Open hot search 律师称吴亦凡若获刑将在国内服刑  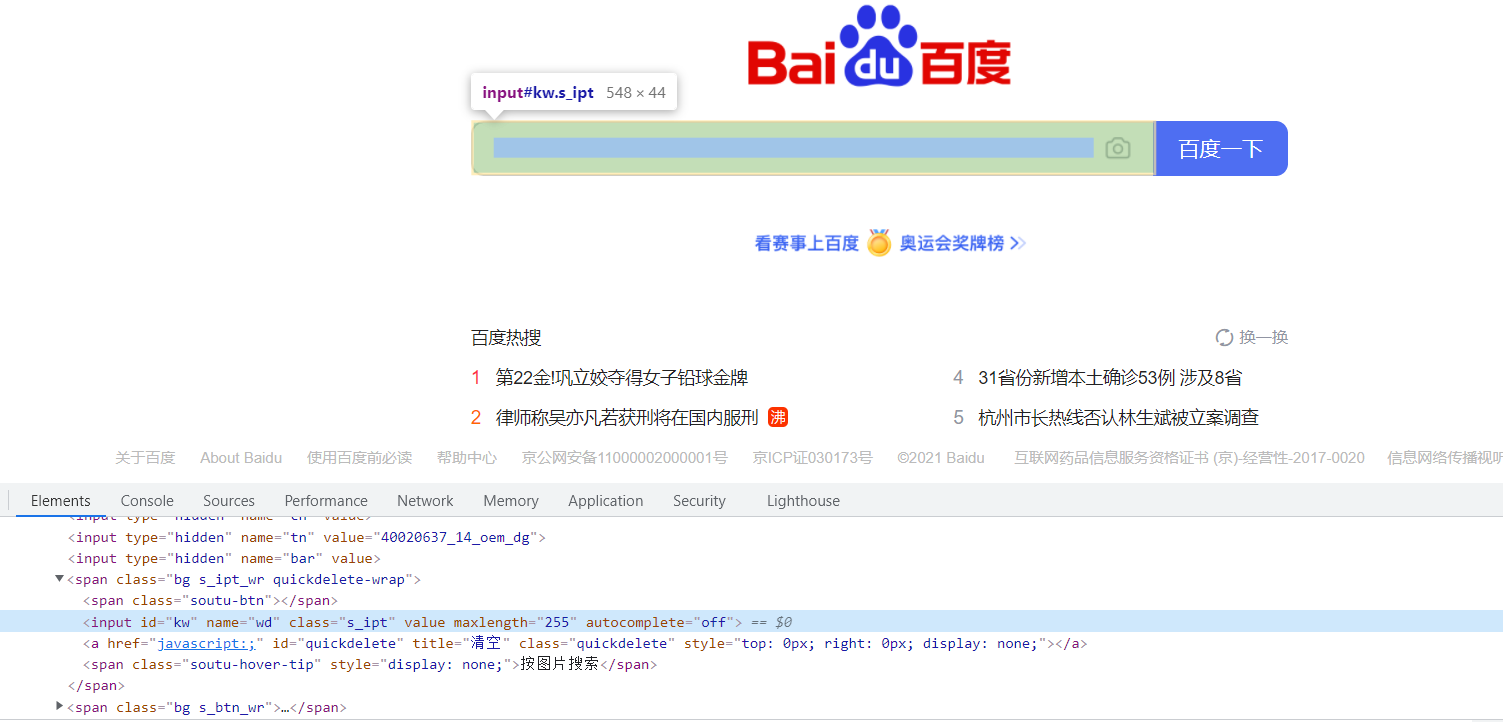627,417
